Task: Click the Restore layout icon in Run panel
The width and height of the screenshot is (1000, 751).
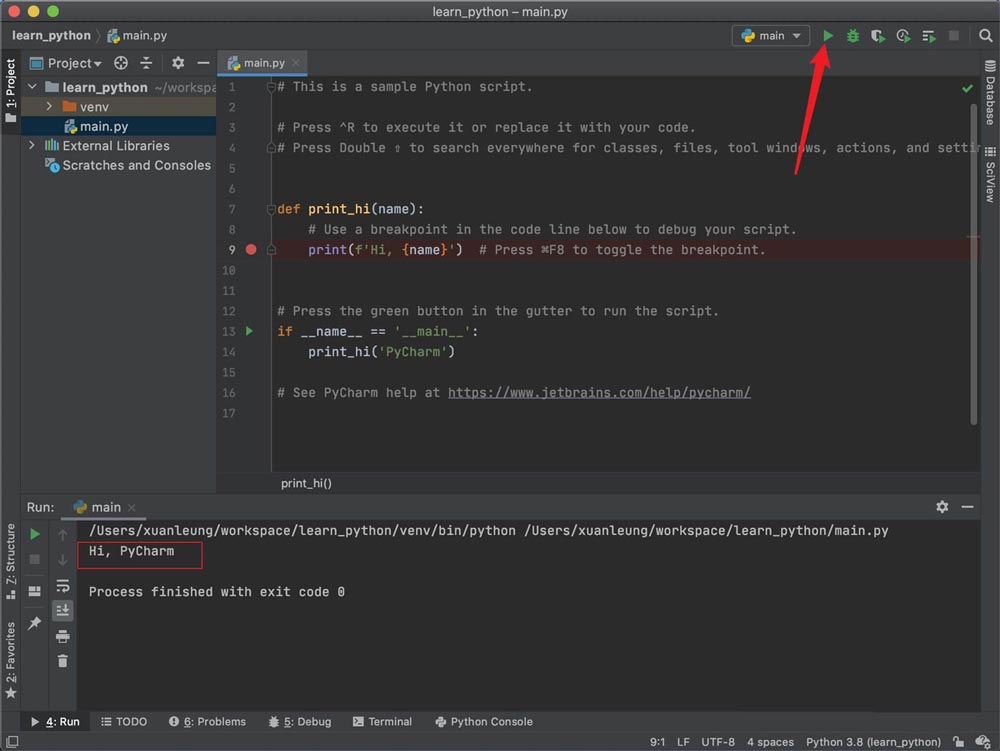Action: tap(34, 592)
